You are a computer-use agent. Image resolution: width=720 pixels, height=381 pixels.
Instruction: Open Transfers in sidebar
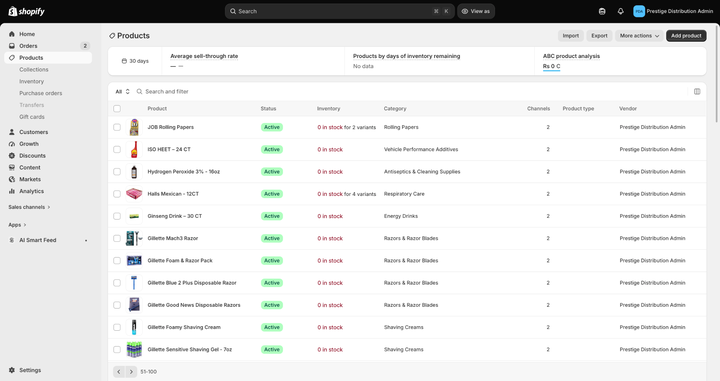(32, 105)
